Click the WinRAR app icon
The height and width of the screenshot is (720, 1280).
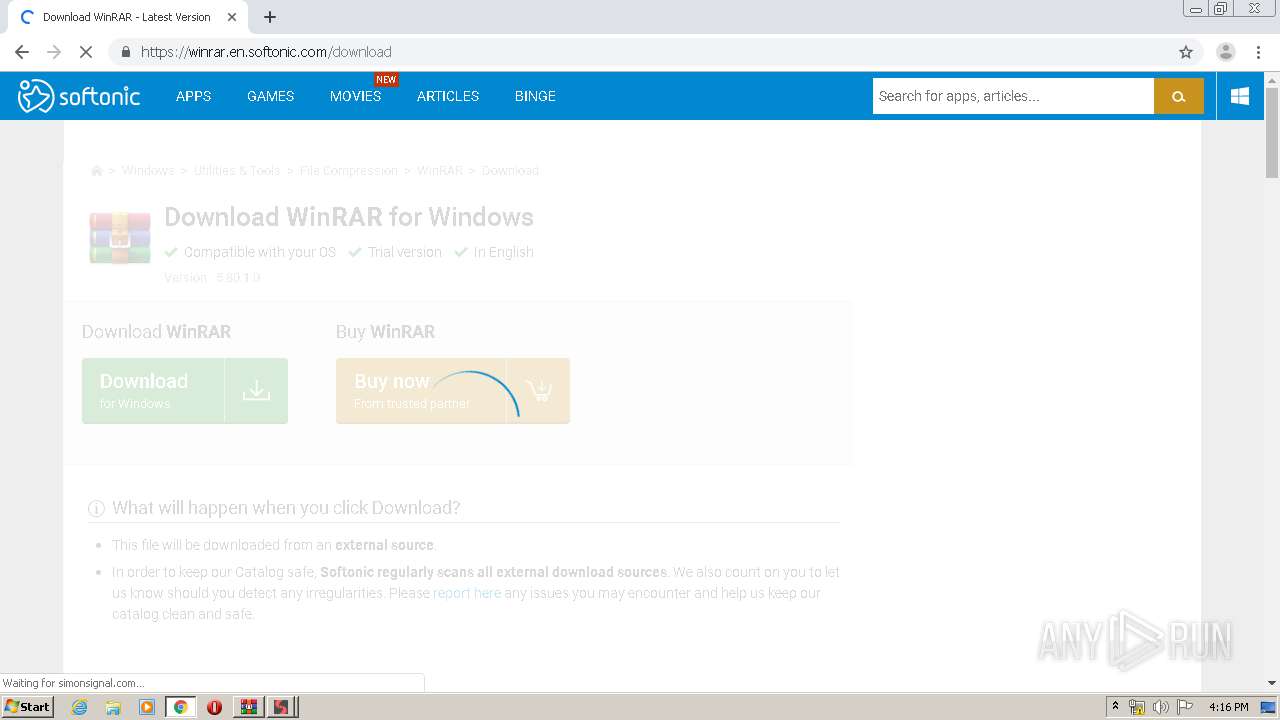point(120,237)
